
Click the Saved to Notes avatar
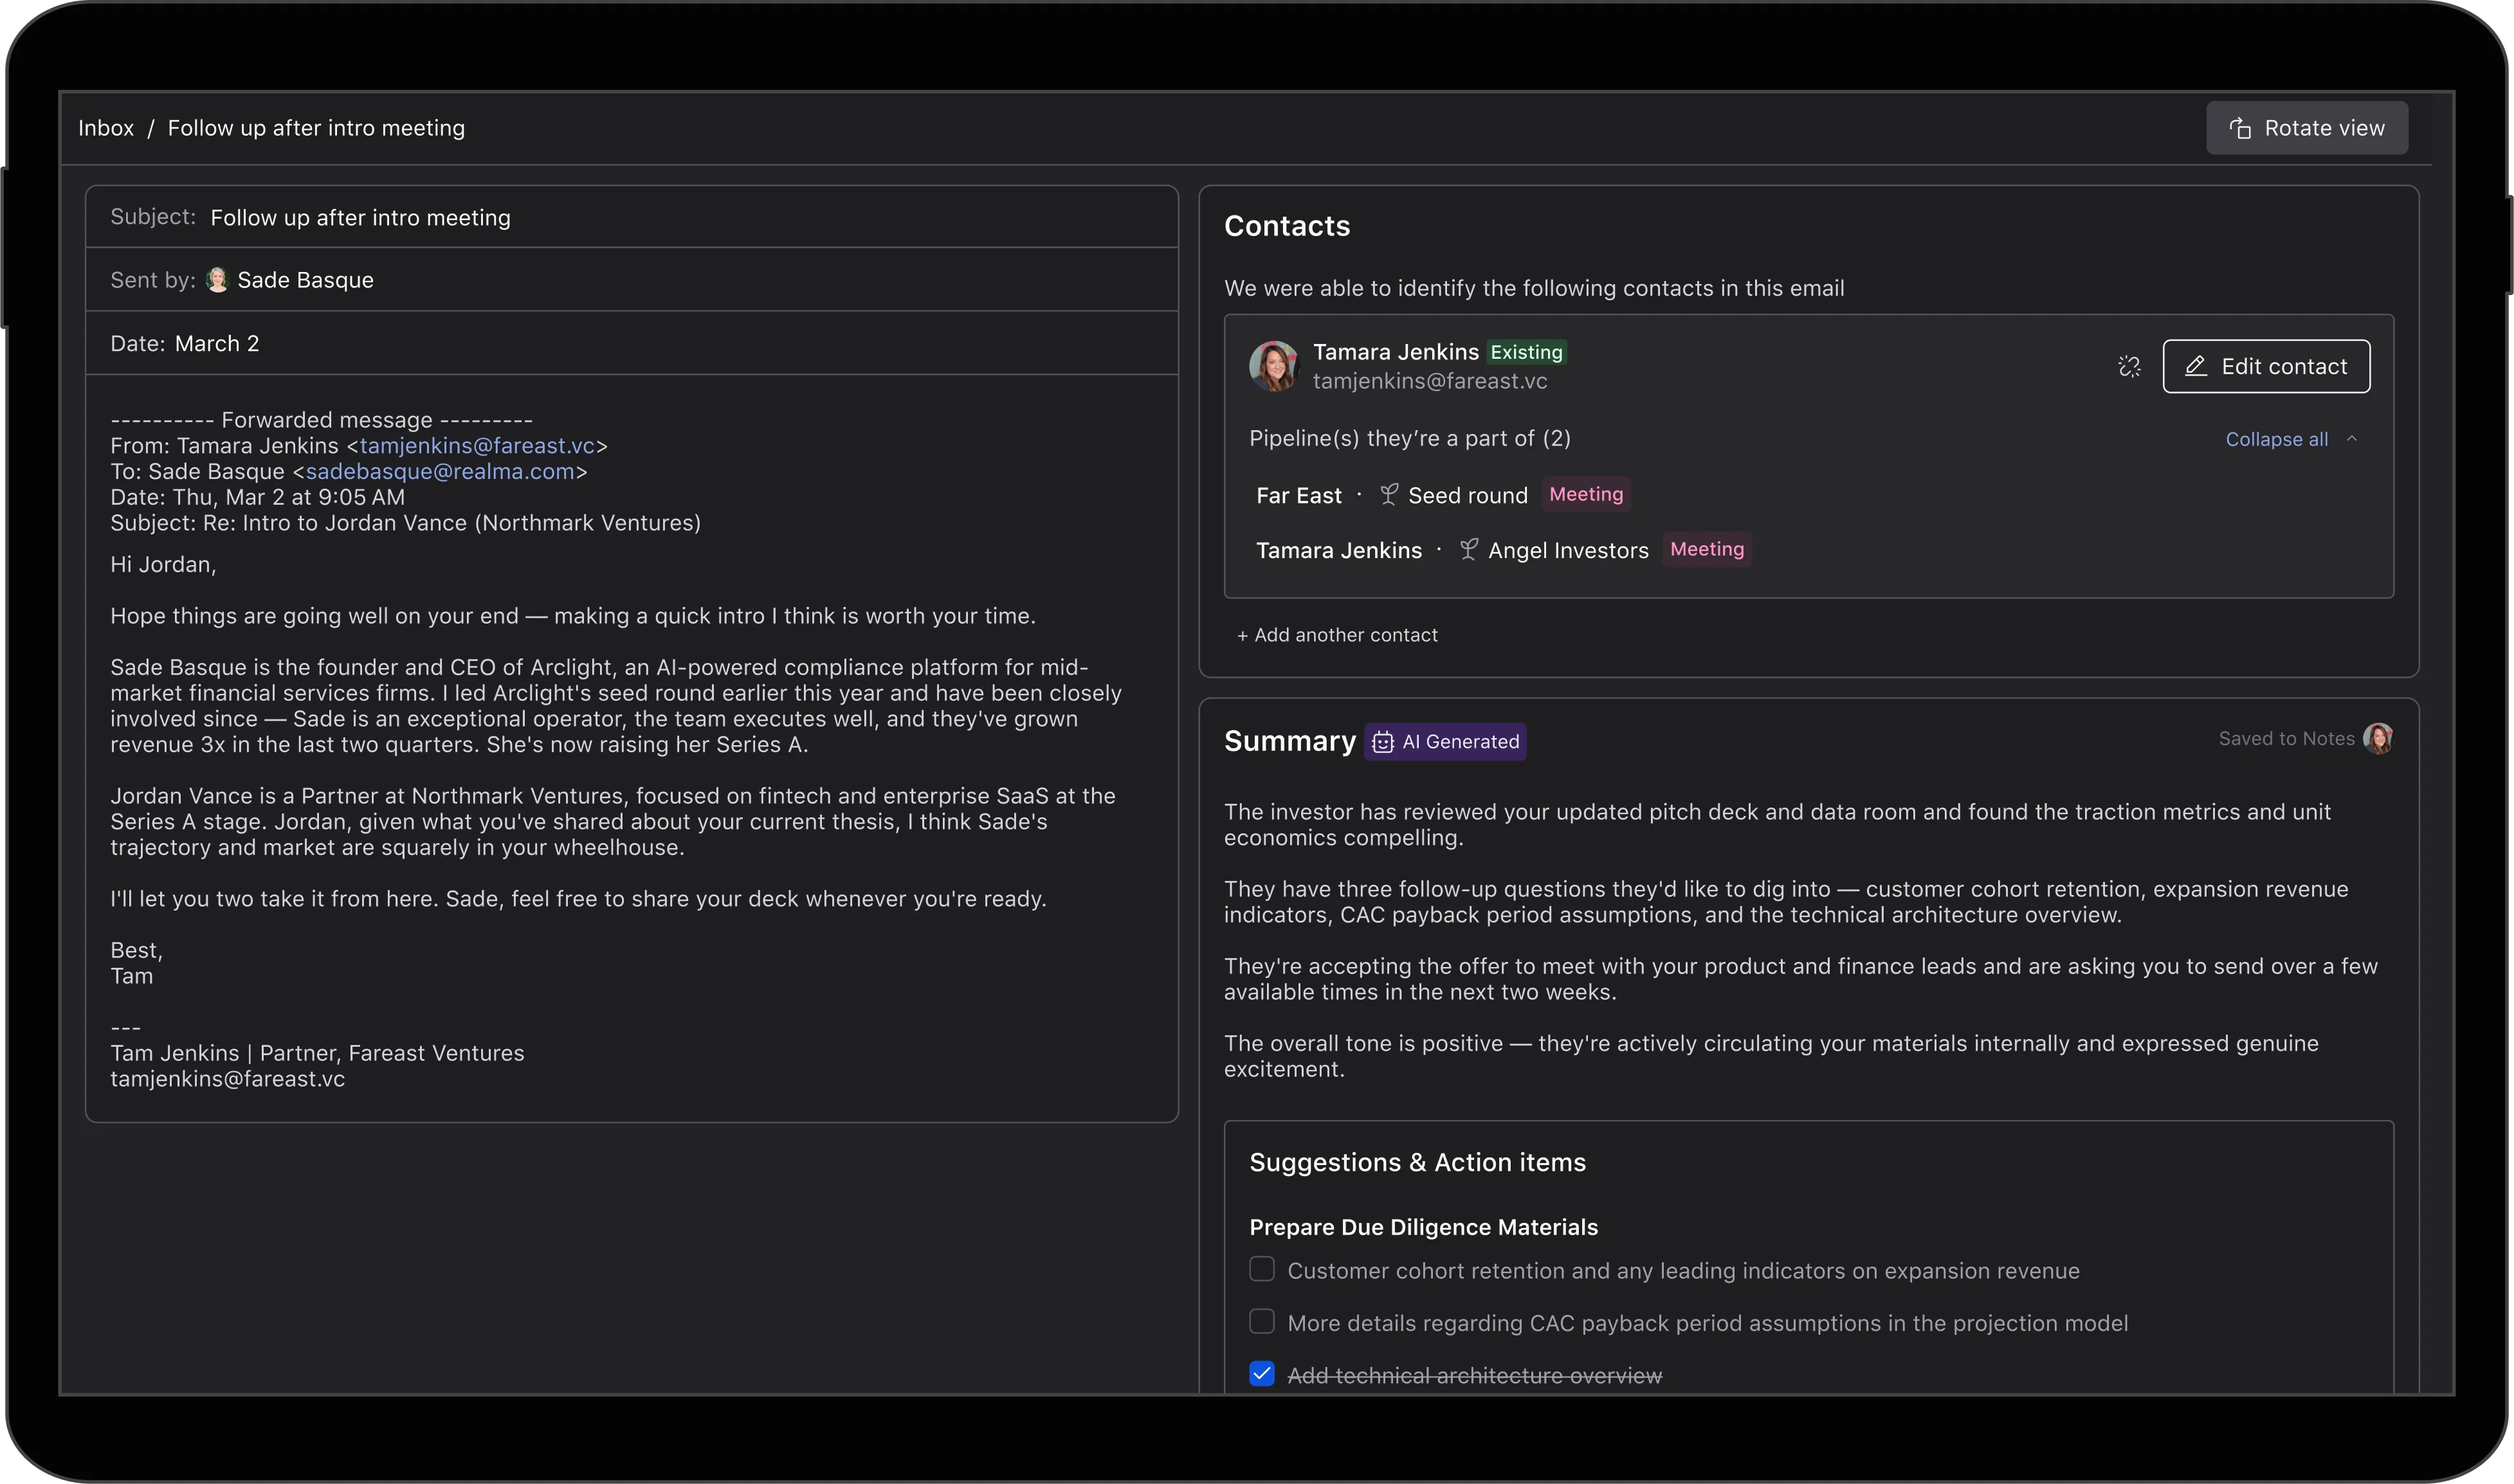[2378, 738]
